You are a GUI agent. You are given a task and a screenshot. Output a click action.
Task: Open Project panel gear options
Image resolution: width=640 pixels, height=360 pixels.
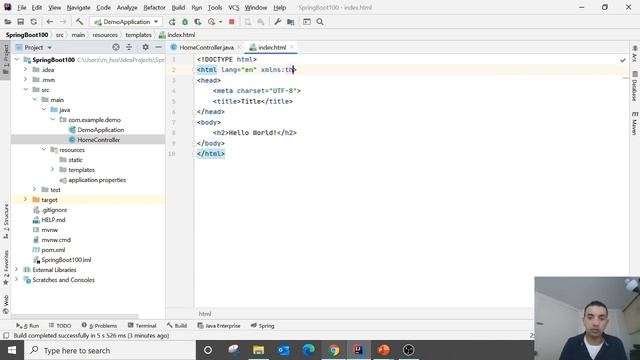click(x=145, y=47)
